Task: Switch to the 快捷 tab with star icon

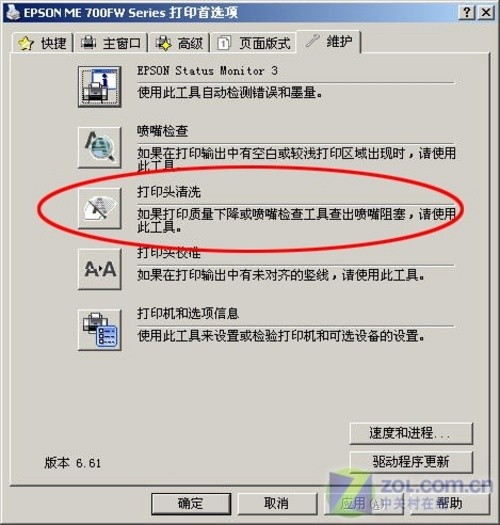Action: click(x=43, y=43)
